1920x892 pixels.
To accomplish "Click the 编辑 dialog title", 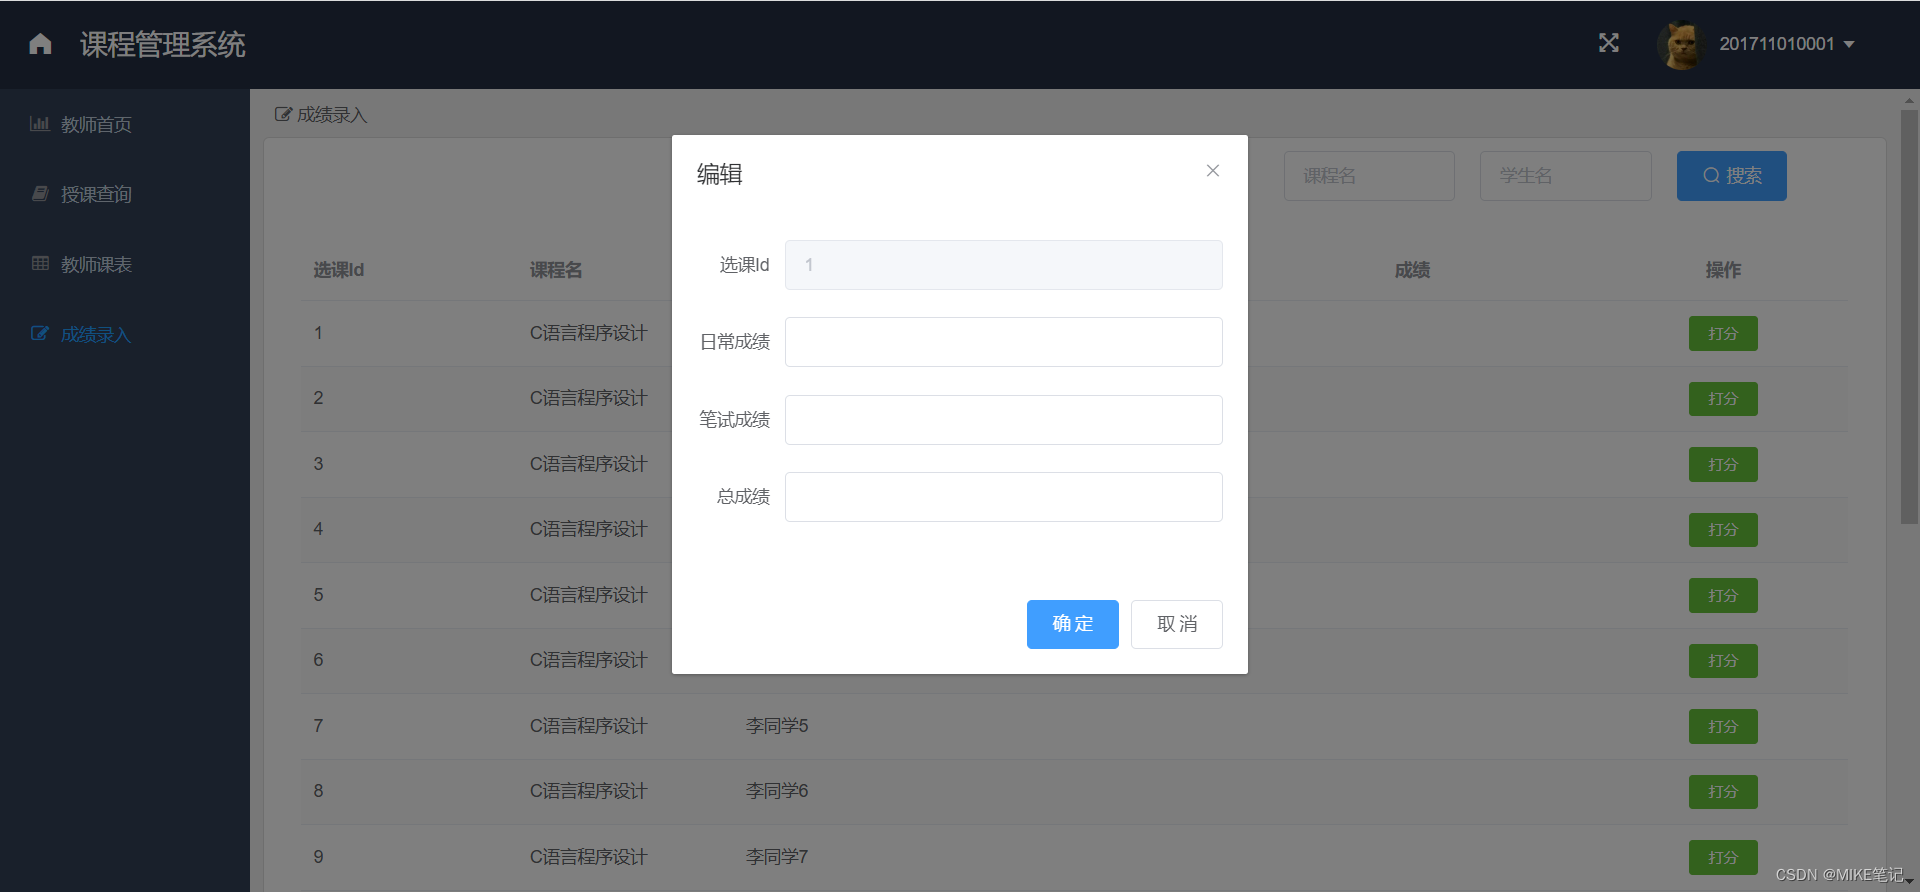I will pos(720,174).
